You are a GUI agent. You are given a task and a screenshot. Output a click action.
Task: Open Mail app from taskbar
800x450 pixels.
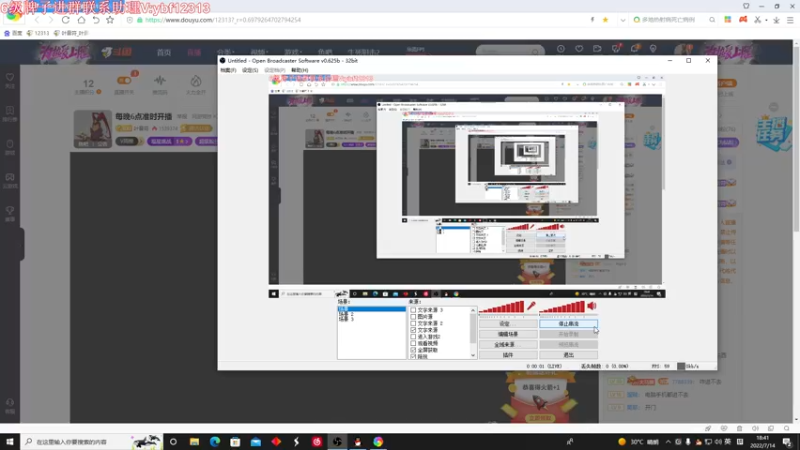tap(256, 441)
